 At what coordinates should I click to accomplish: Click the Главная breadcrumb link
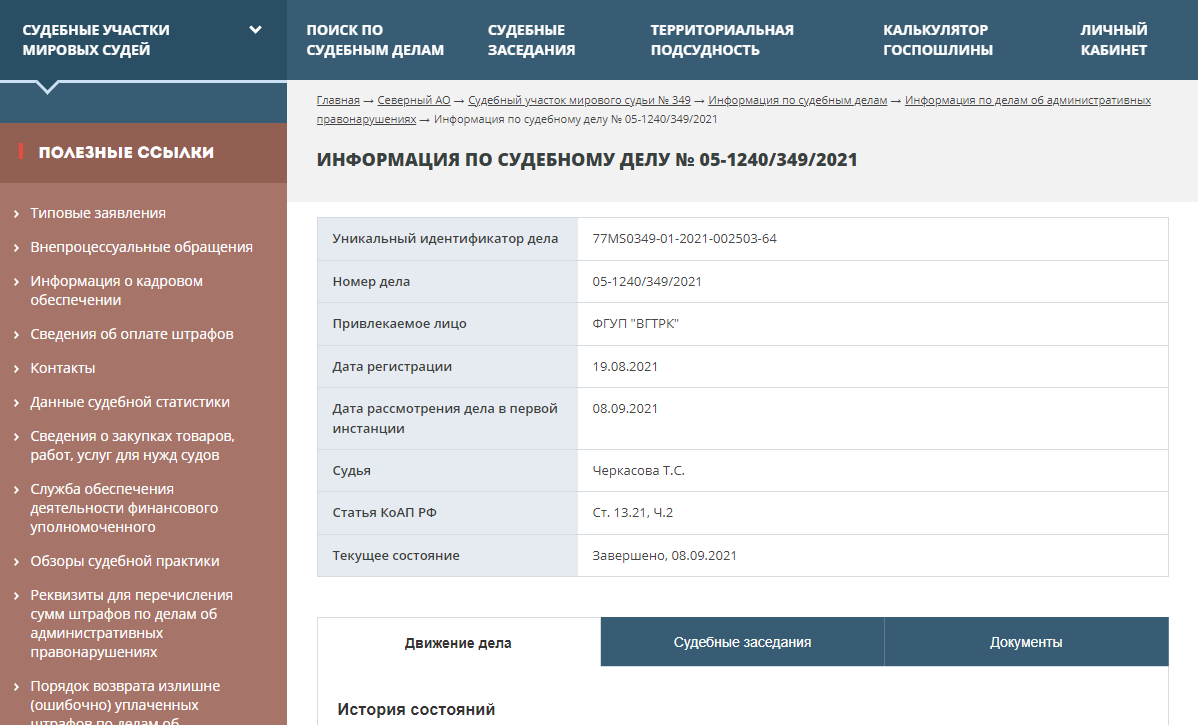point(338,100)
